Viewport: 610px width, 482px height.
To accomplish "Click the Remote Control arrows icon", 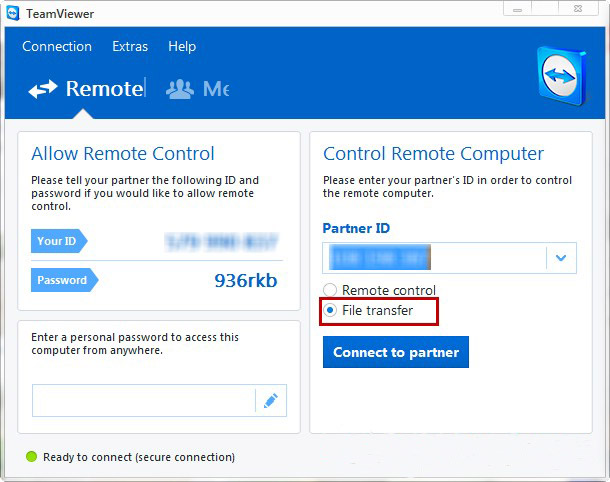I will 43,89.
